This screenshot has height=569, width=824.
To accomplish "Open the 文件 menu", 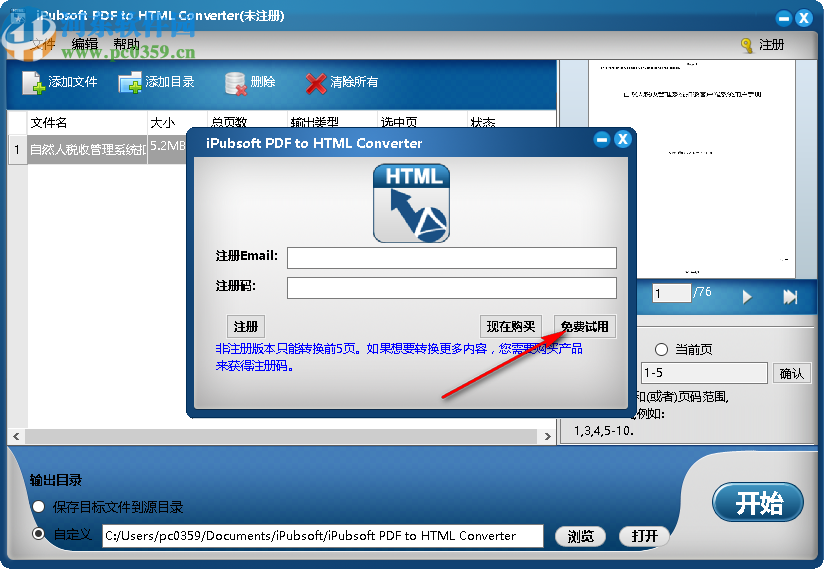I will point(43,44).
